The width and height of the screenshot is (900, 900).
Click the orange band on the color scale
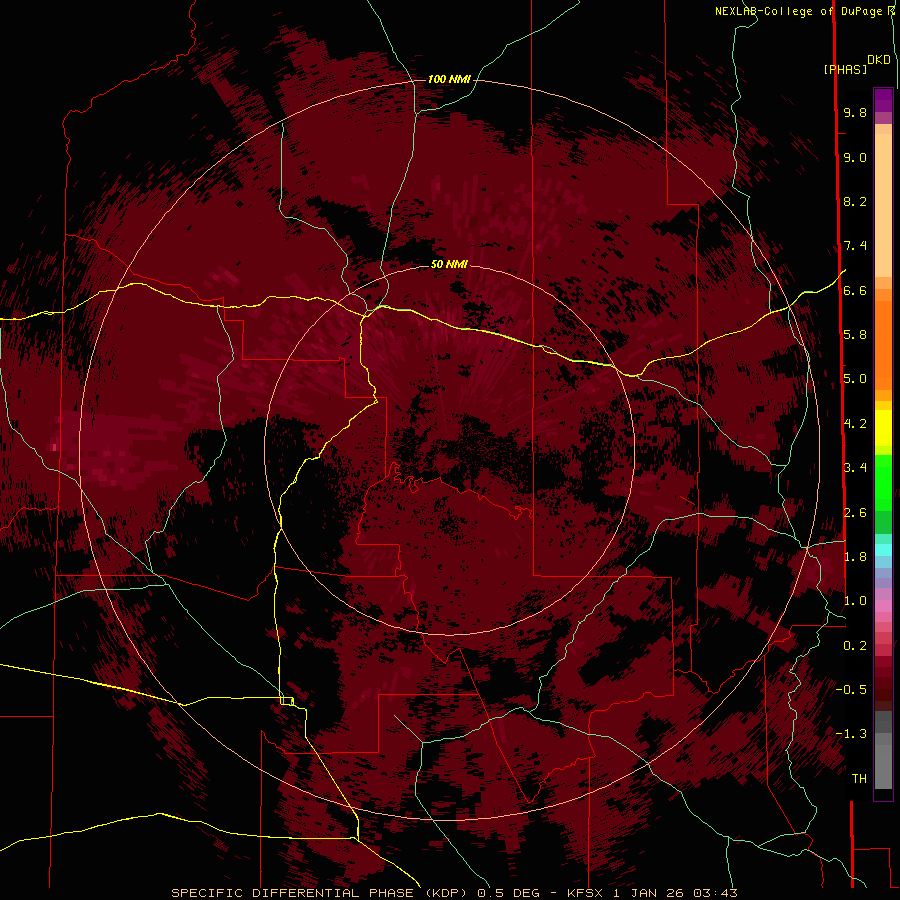(x=883, y=344)
